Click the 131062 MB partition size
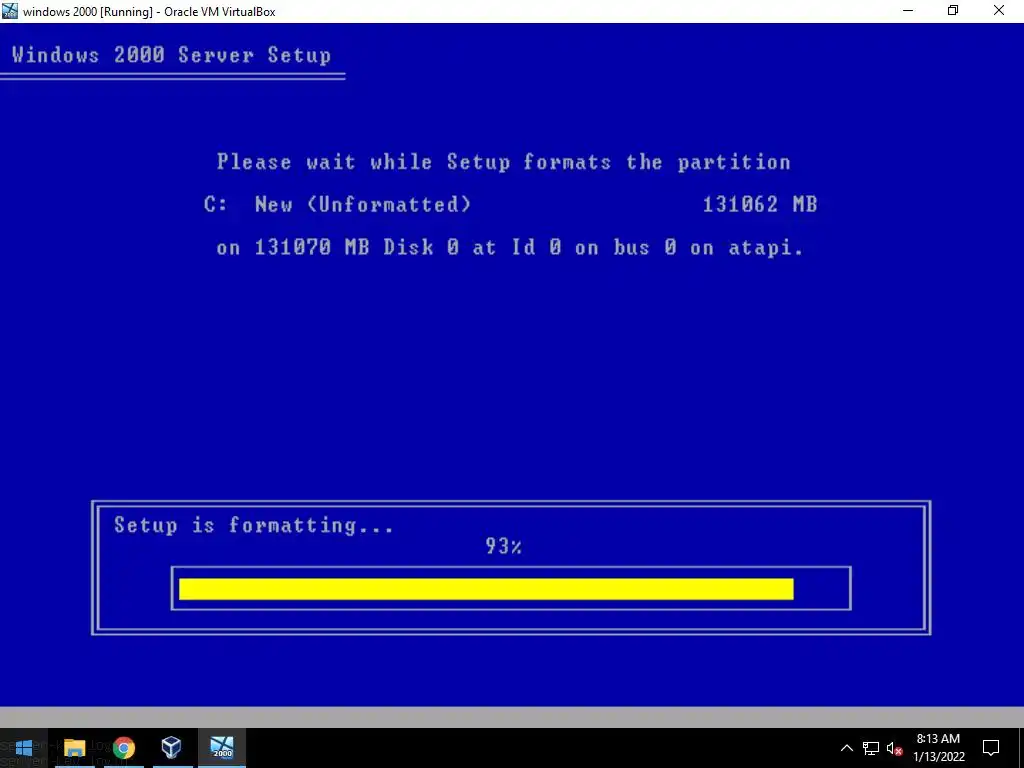 coord(760,204)
